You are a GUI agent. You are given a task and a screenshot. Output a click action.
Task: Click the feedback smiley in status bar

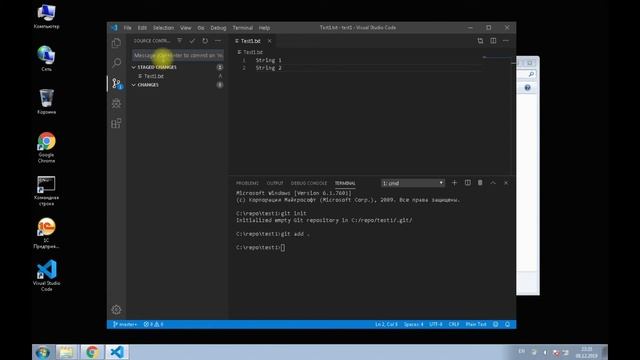coord(496,324)
